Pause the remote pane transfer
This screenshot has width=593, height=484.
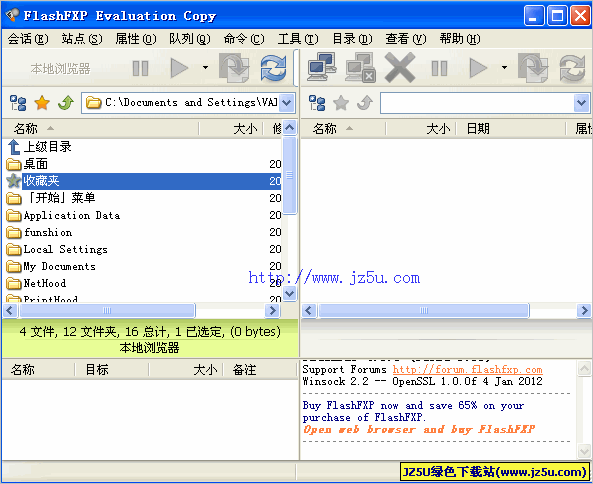(x=439, y=68)
